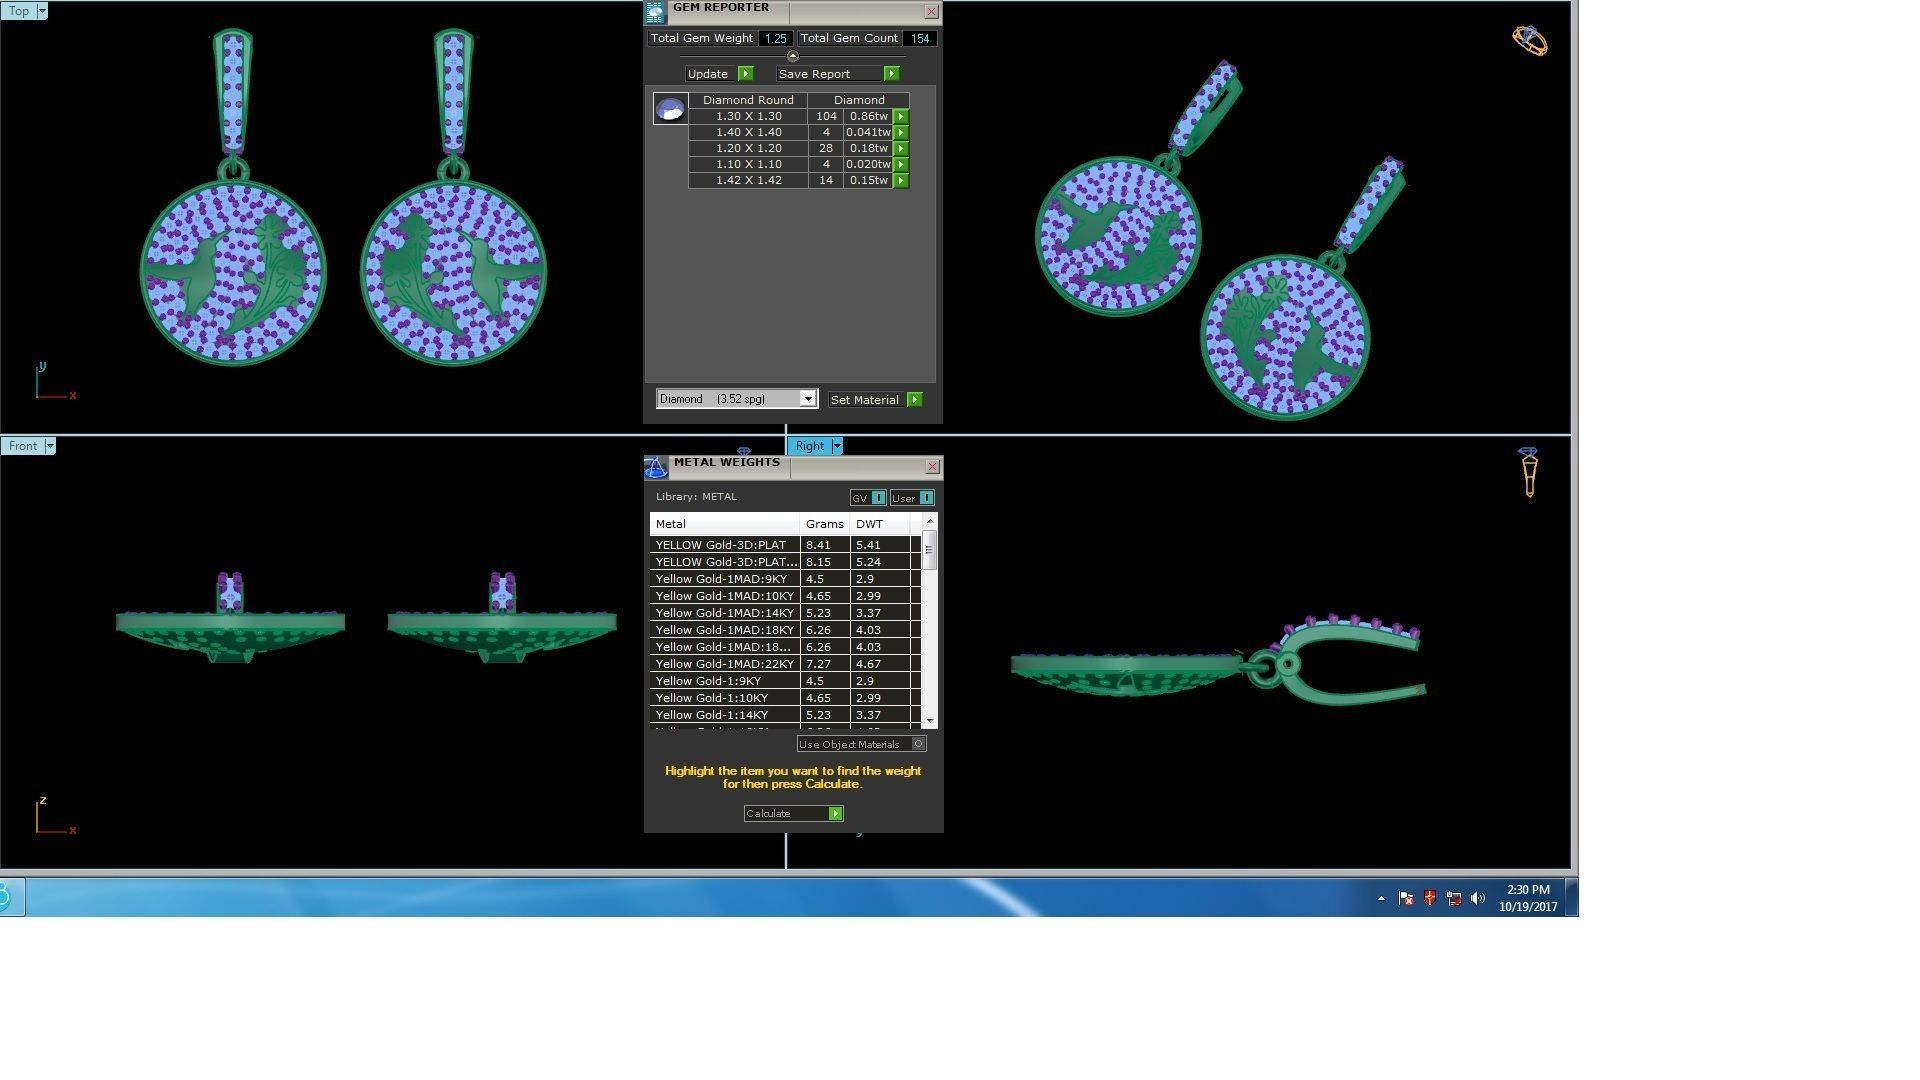Open the Top viewport dropdown arrow
Screen dimensions: 1920x1080
[x=41, y=11]
